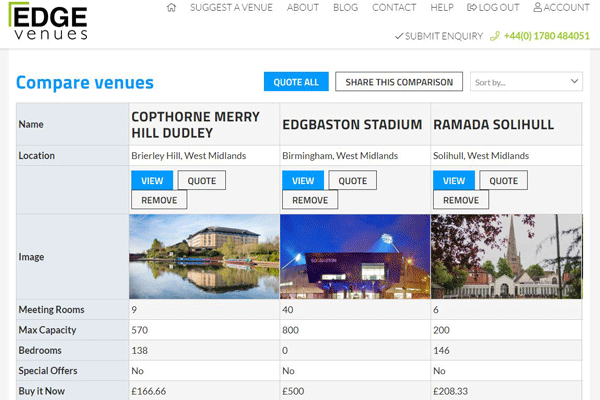Viewport: 600px width, 400px height.
Task: Click Ramada max capacity value 200
Action: [x=441, y=330]
